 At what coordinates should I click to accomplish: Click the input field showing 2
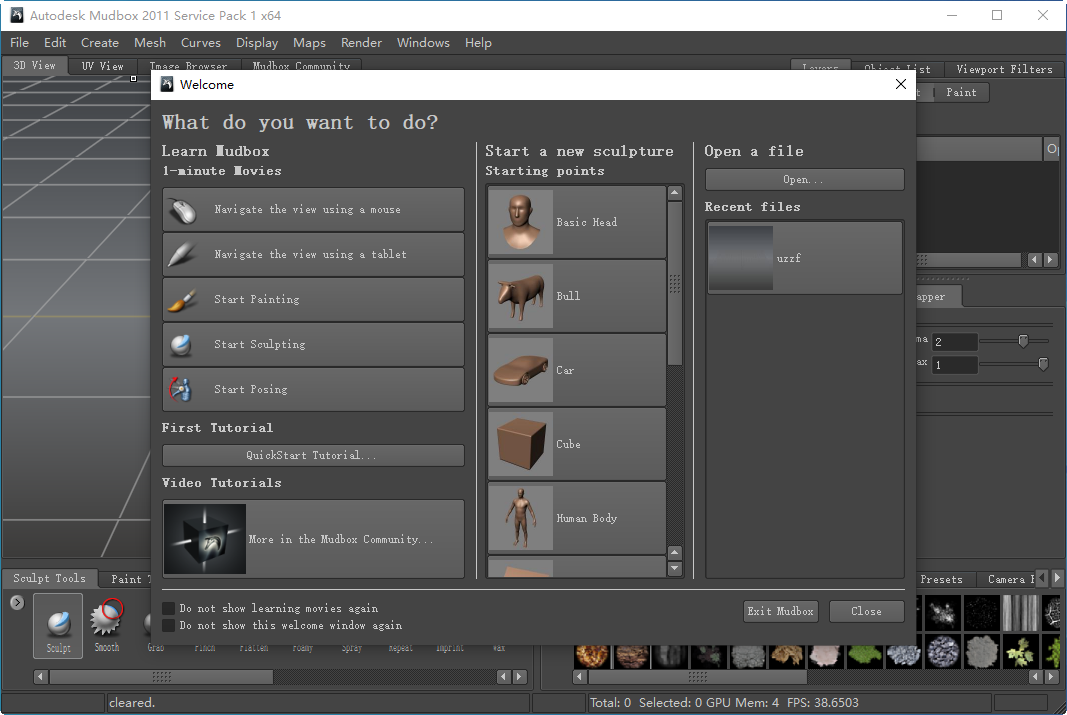955,342
